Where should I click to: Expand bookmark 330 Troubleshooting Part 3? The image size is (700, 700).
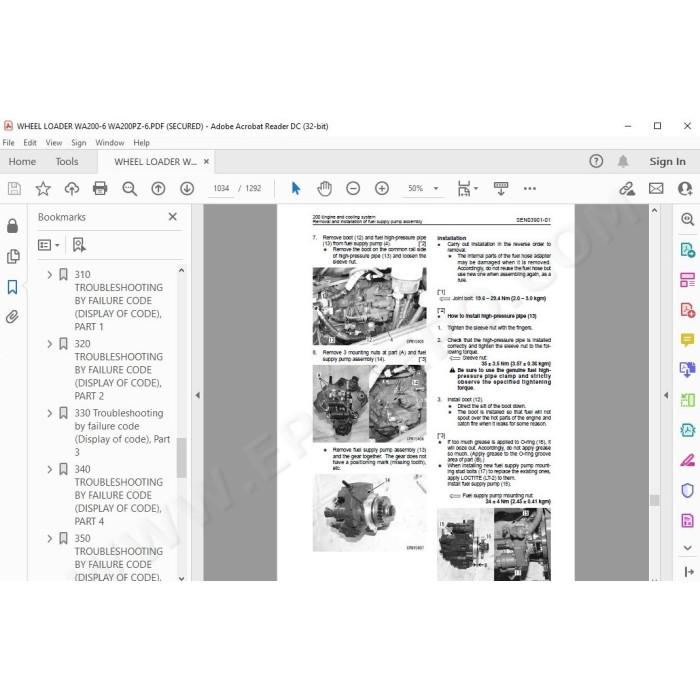[x=50, y=413]
